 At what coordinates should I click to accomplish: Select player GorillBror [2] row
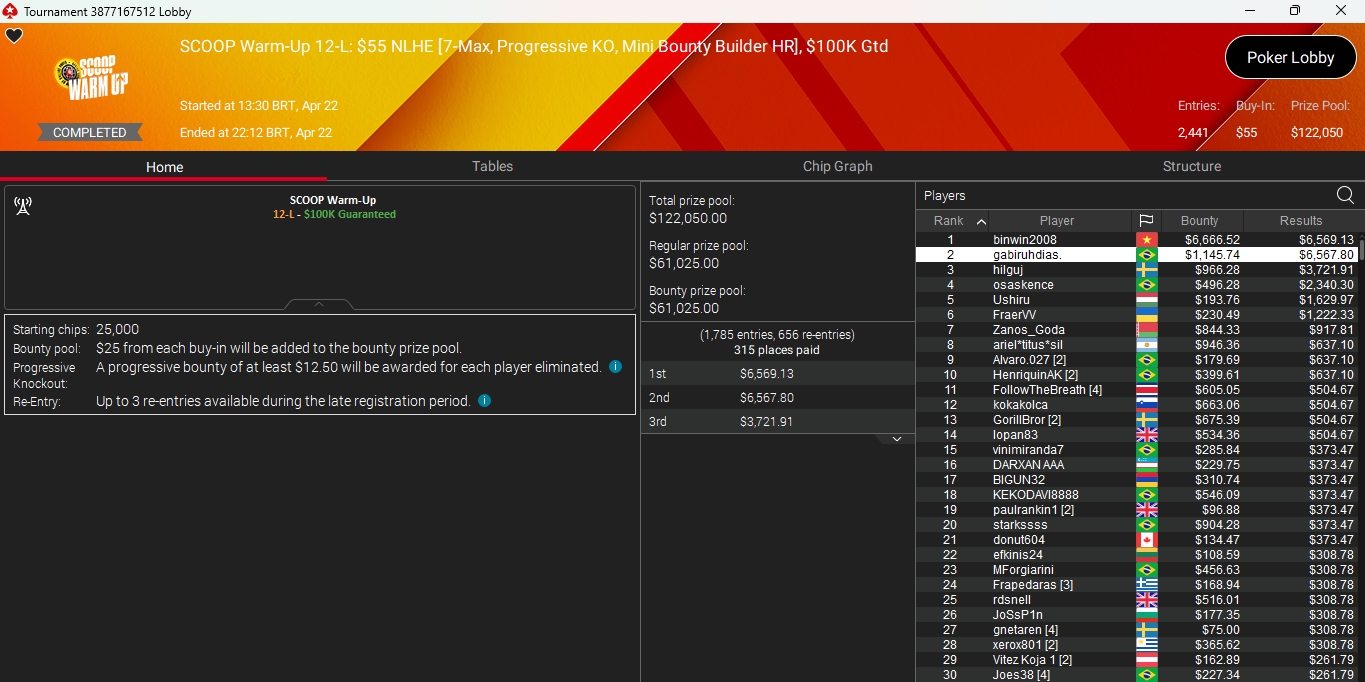(x=1137, y=420)
